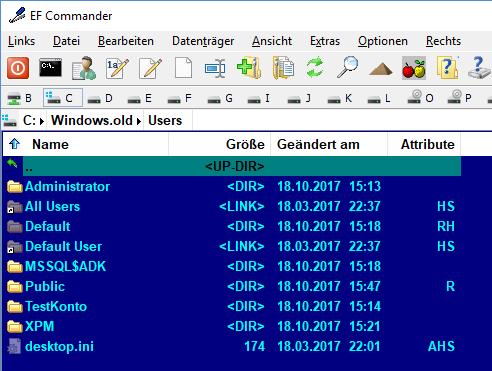Click the rename text-cursor icon

[x=215, y=68]
